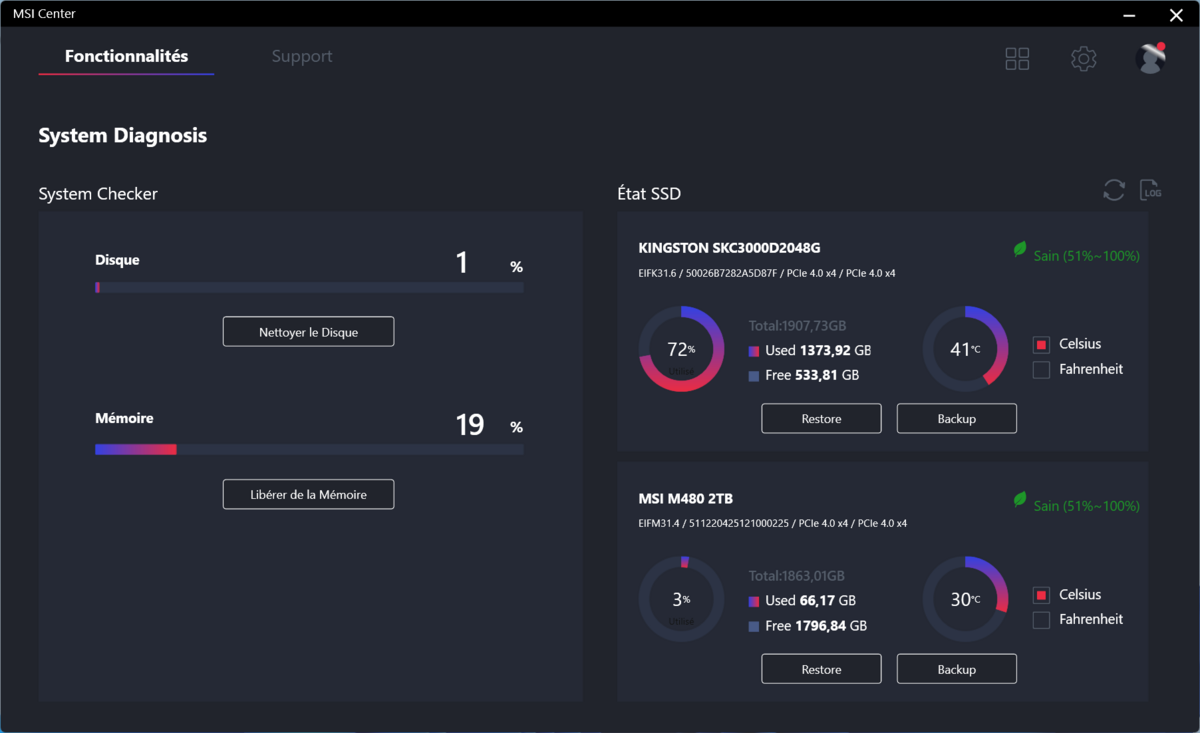Click Free 533,81 GB value
This screenshot has width=1200, height=733.
point(812,376)
